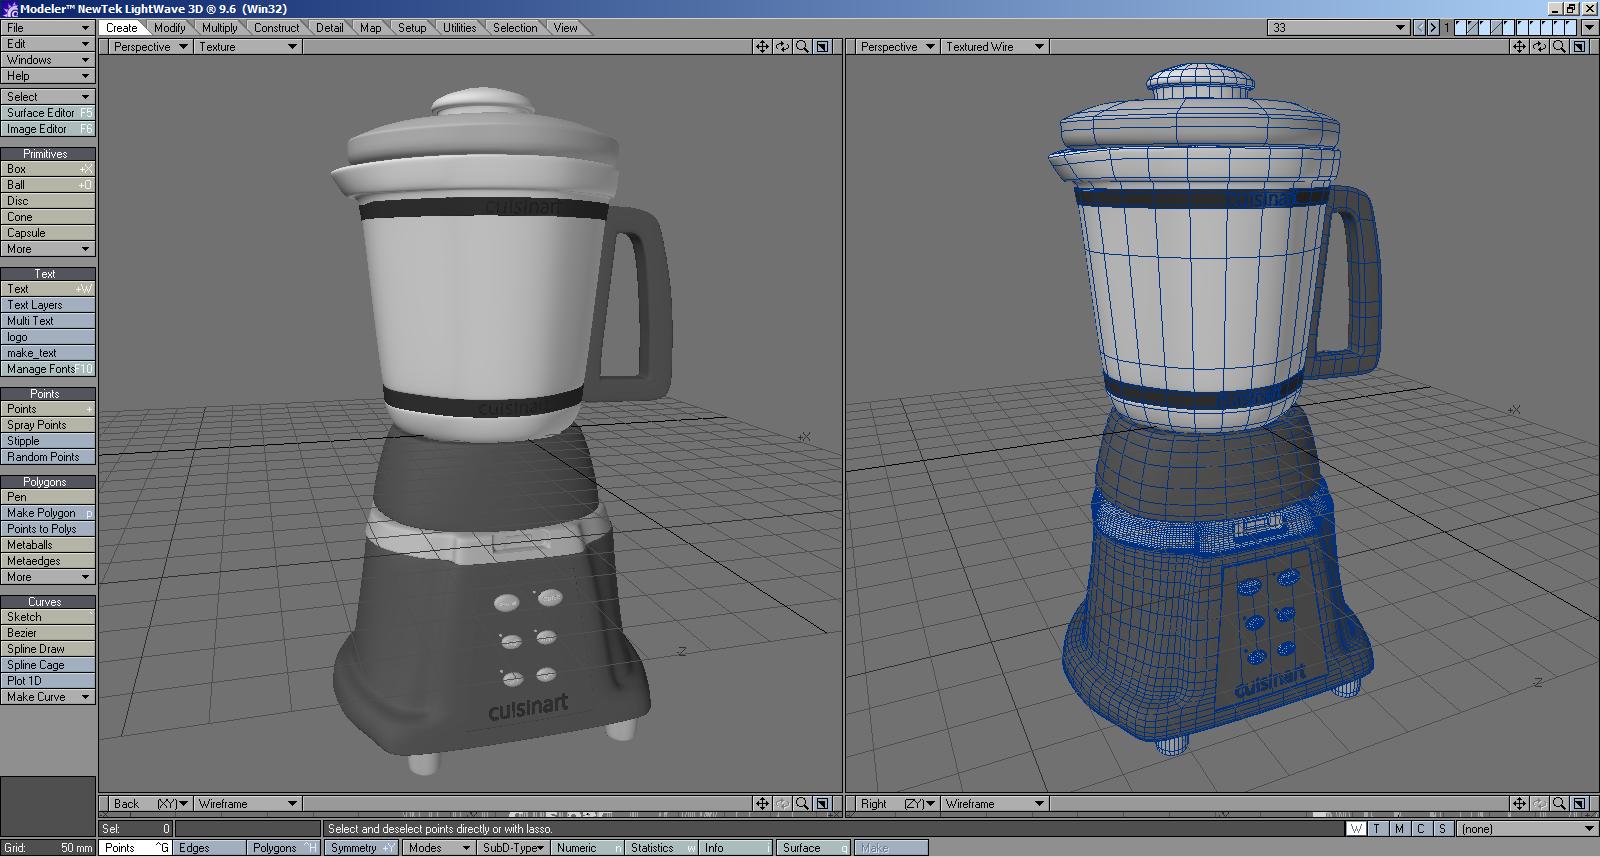The image size is (1600, 857).
Task: Open the current object dropdown showing 33
Action: (x=1339, y=28)
